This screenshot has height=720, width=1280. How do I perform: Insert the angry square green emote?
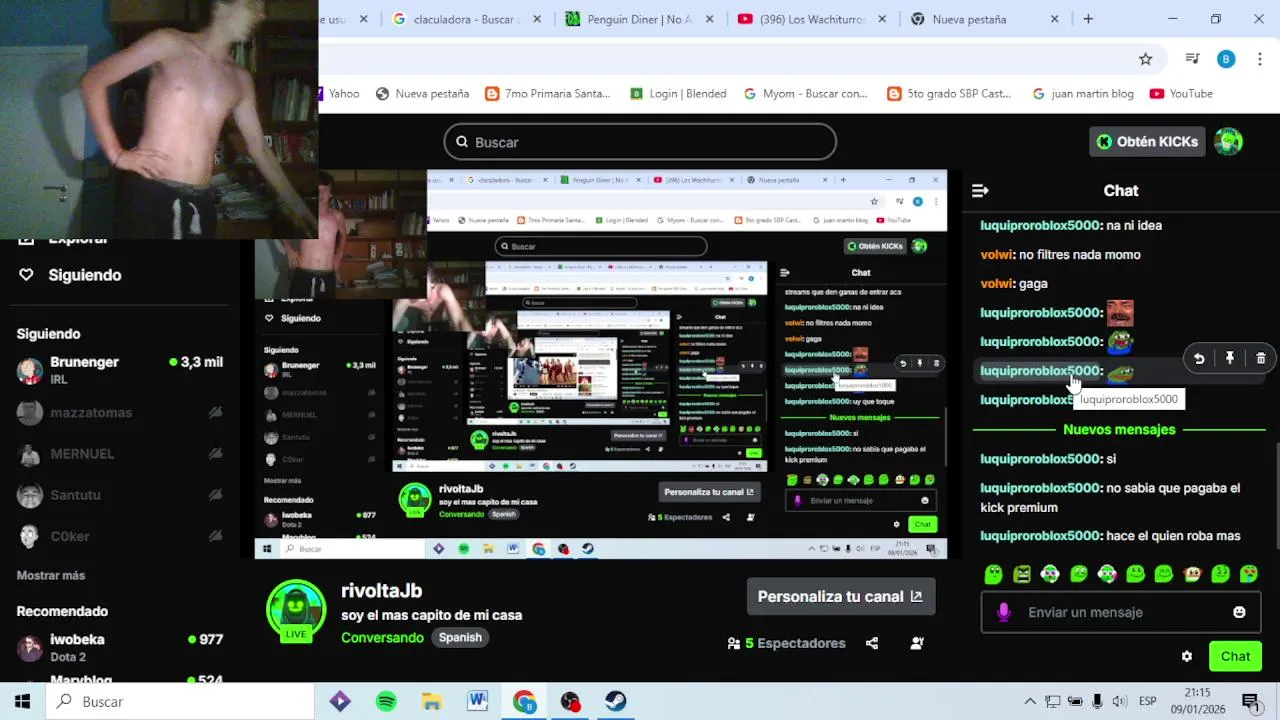(x=1022, y=574)
